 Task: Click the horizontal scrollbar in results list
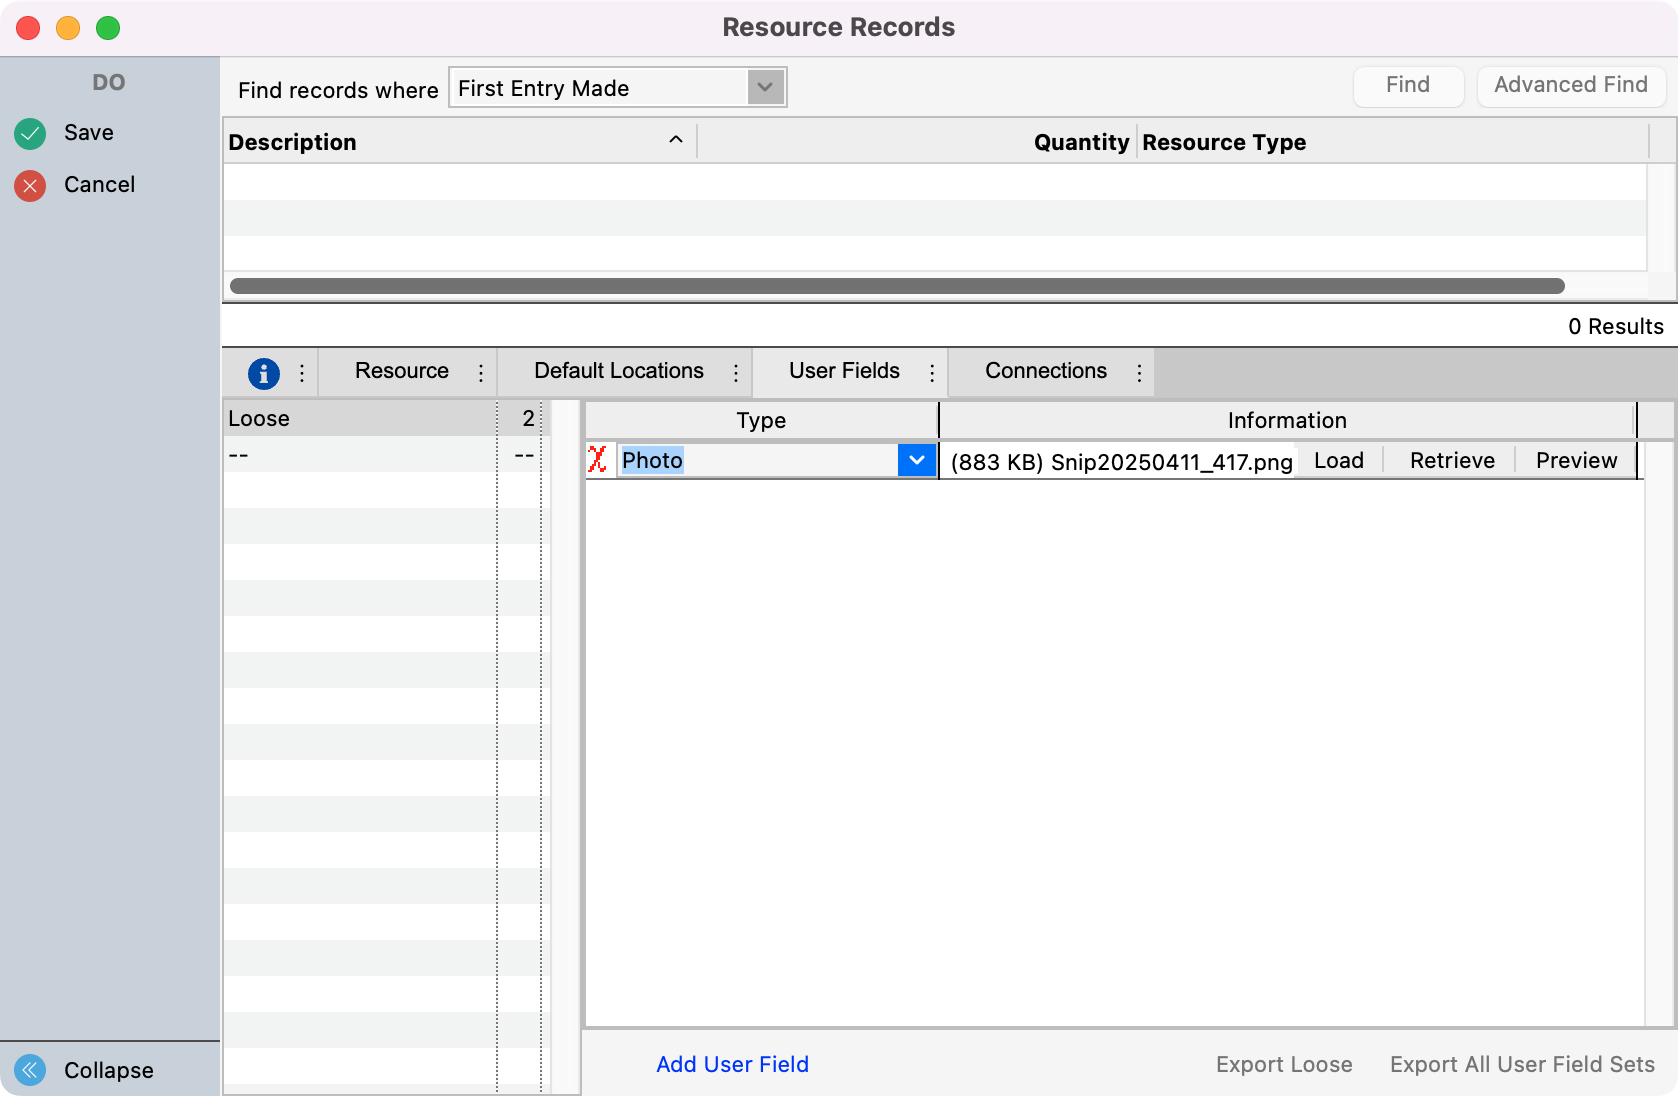pyautogui.click(x=896, y=286)
